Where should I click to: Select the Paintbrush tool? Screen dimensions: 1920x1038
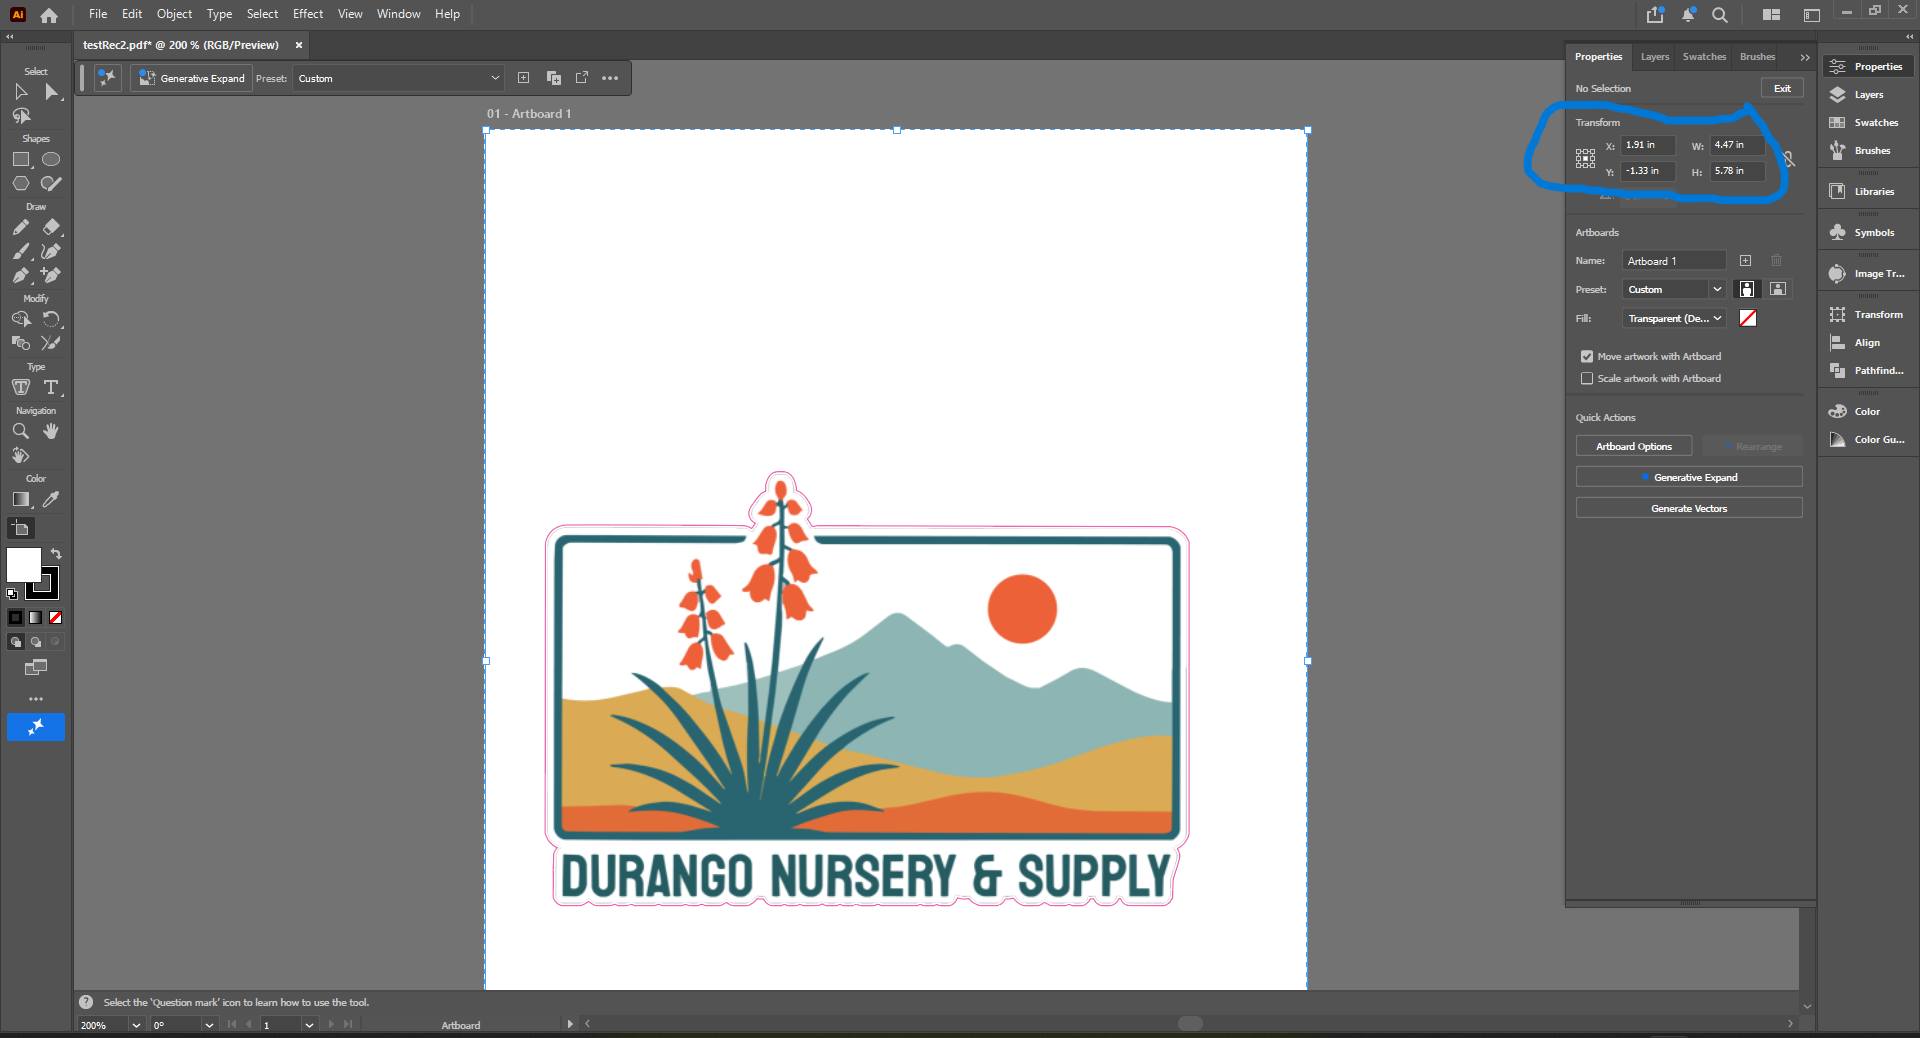[21, 251]
